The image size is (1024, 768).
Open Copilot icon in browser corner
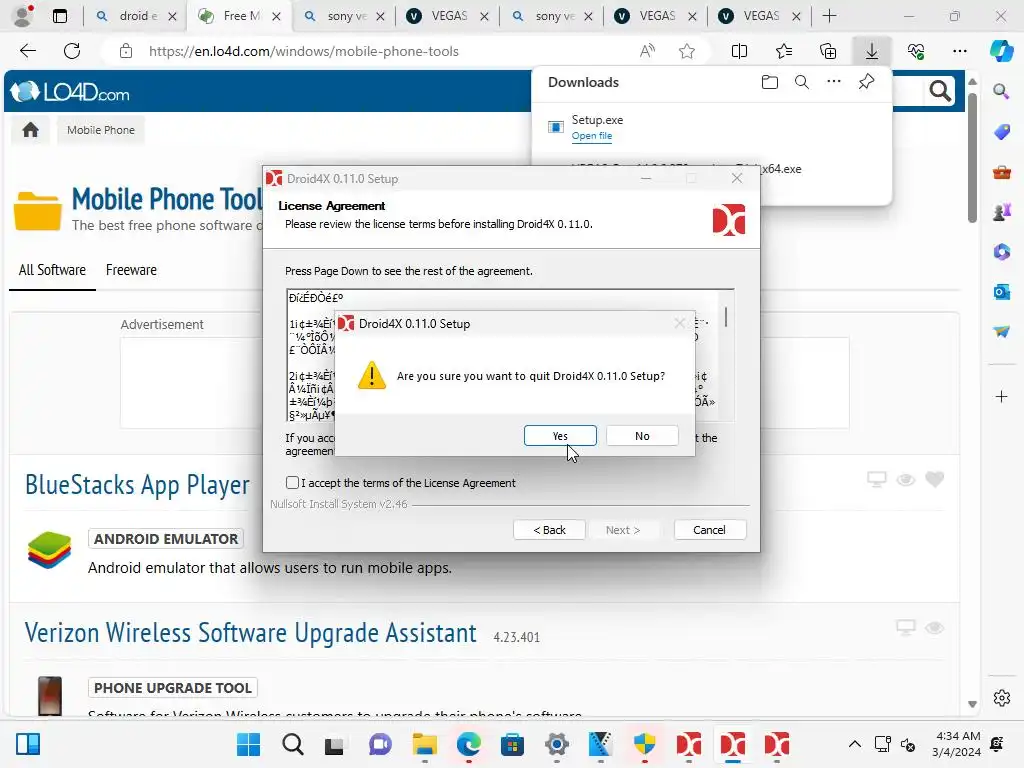1001,51
